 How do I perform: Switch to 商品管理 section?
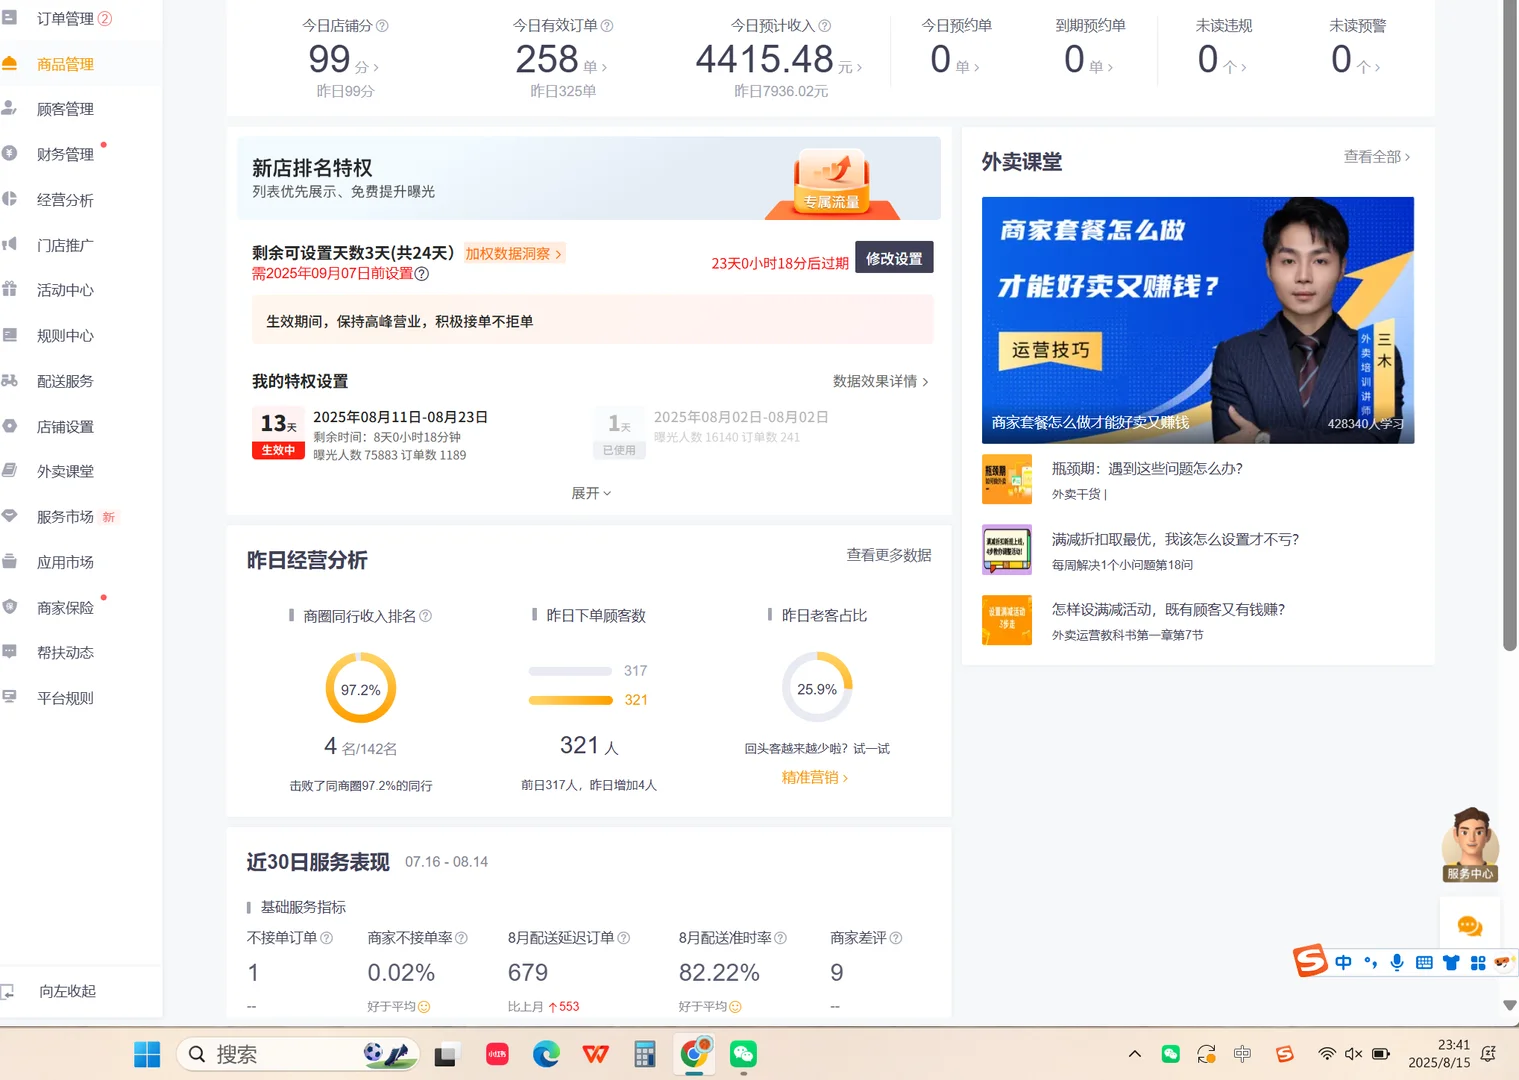pyautogui.click(x=65, y=63)
